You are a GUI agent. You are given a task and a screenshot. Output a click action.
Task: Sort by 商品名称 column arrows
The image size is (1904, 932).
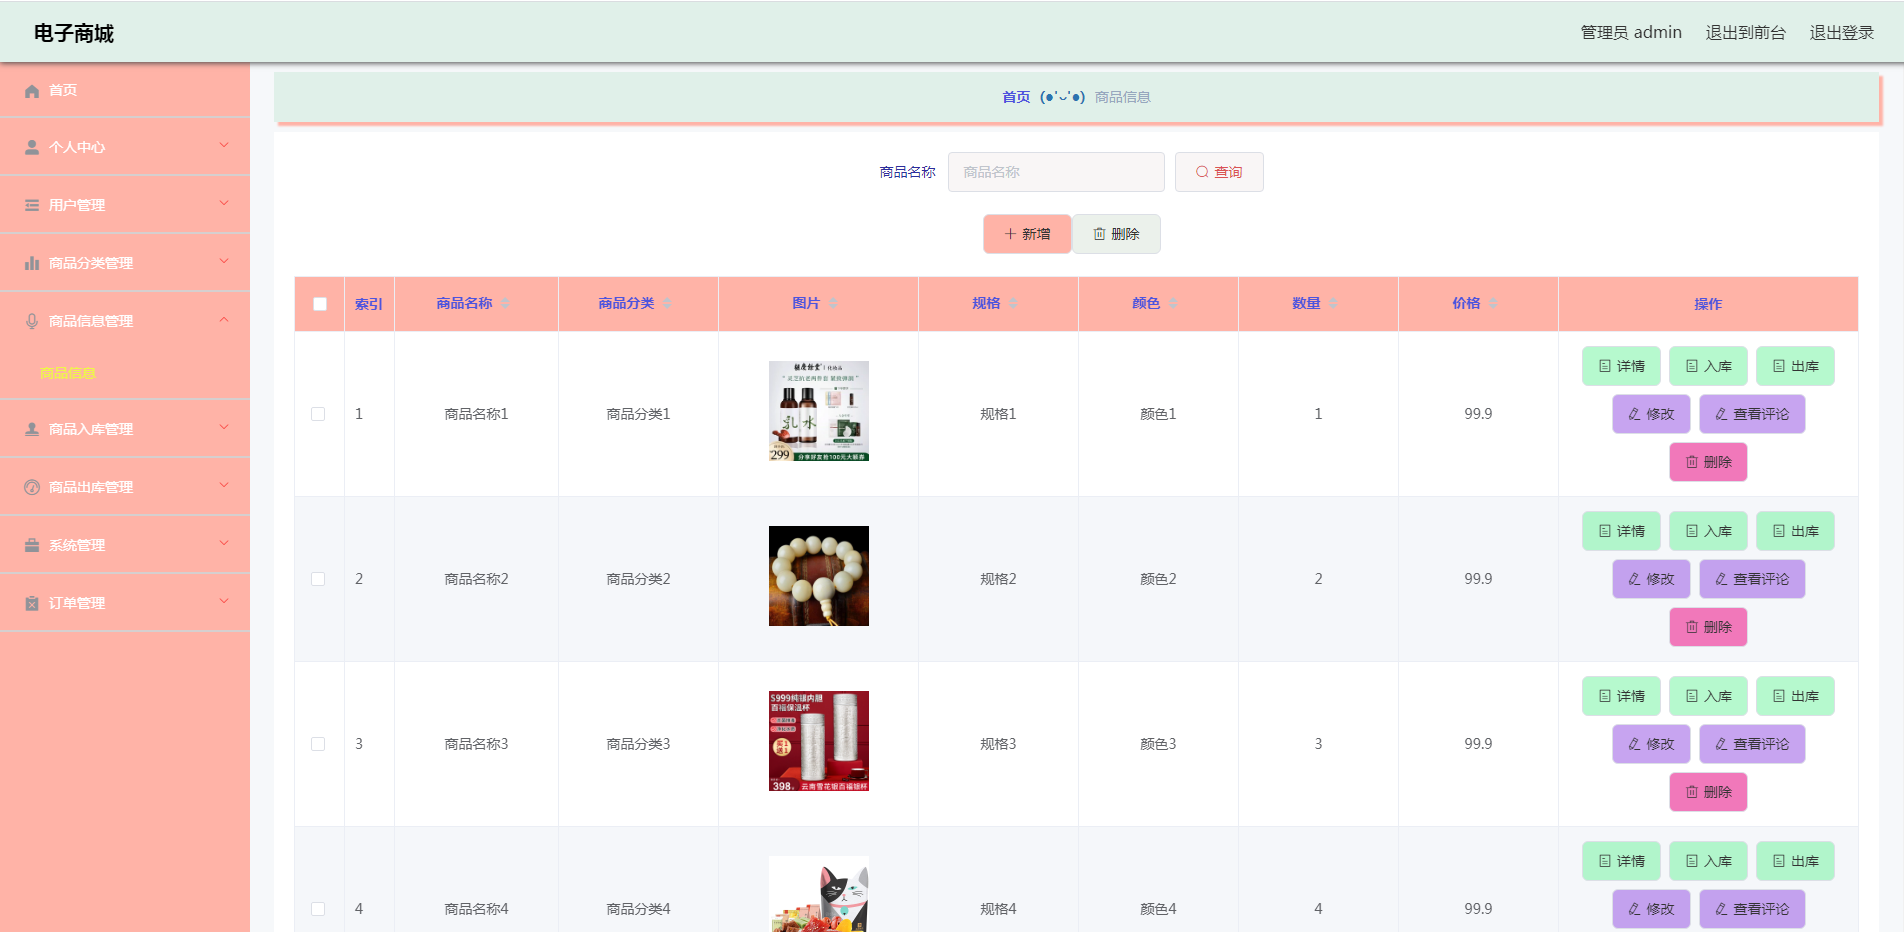[505, 303]
